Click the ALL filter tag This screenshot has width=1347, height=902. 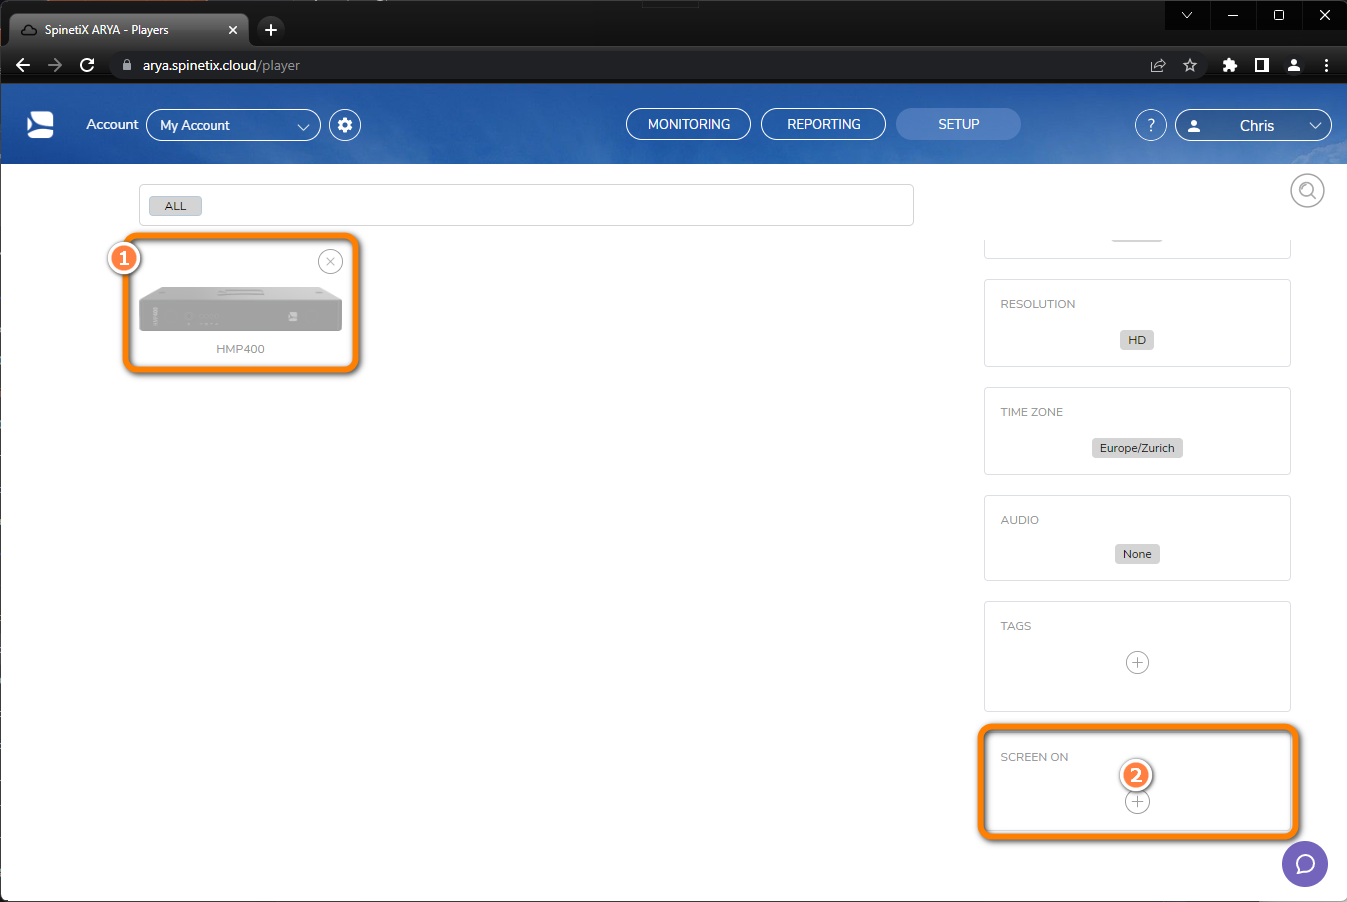[175, 206]
